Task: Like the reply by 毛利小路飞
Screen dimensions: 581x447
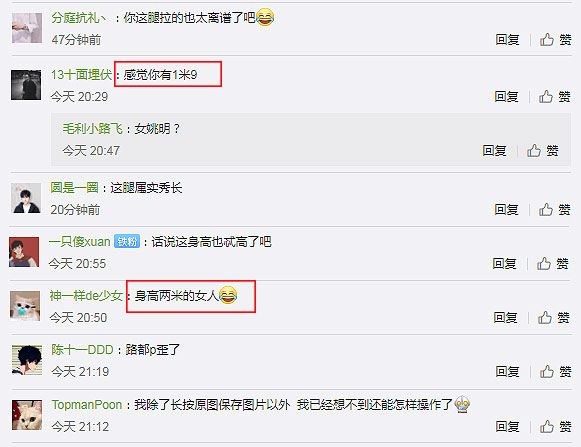Action: [x=542, y=150]
